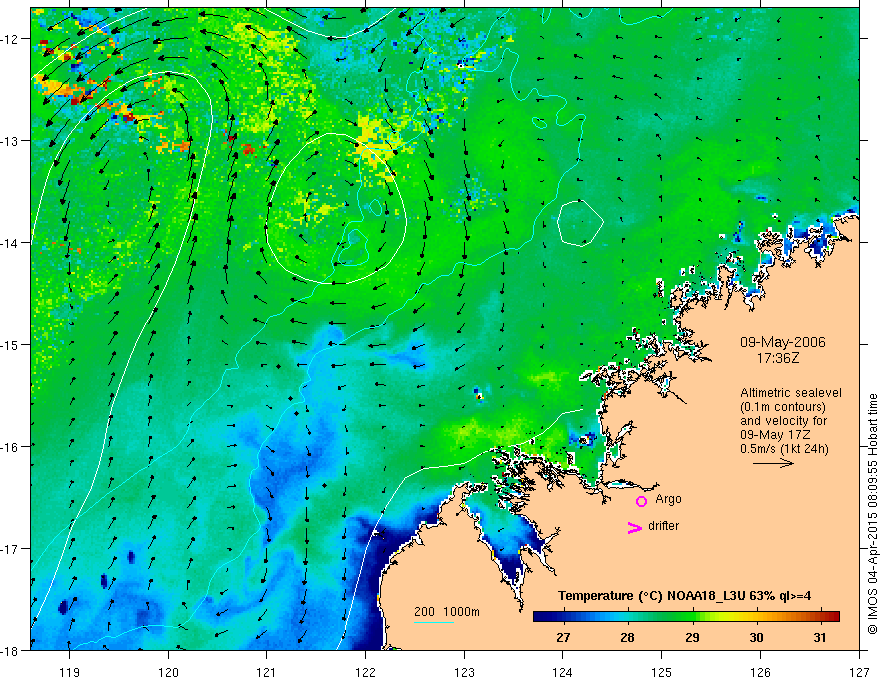Click the latitude axis label -13
Screen dimensions: 880x680
pos(10,141)
